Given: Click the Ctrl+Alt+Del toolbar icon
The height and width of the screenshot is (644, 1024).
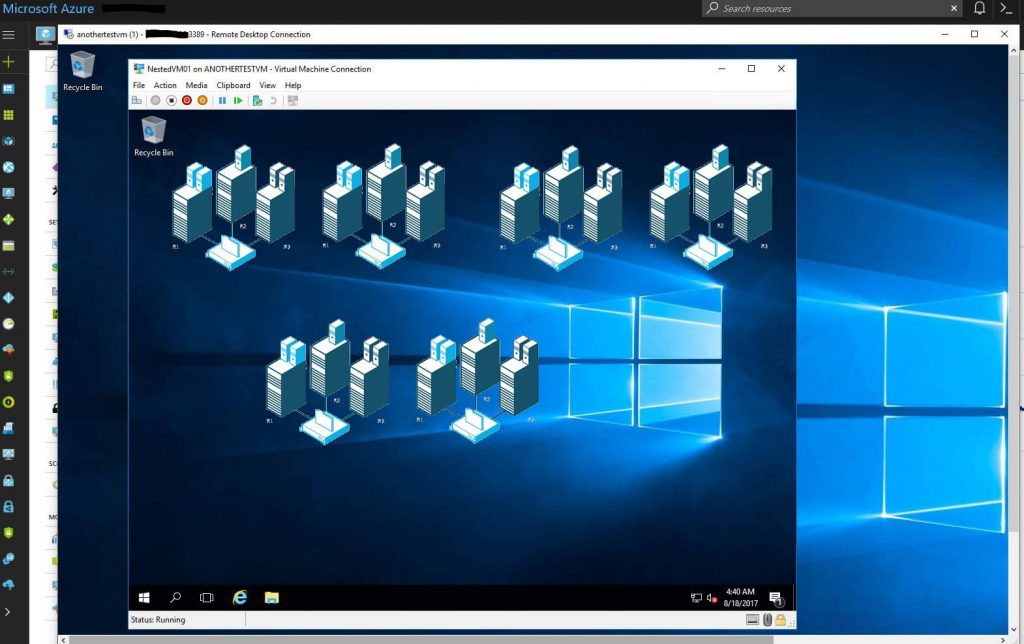Looking at the screenshot, I should (137, 100).
